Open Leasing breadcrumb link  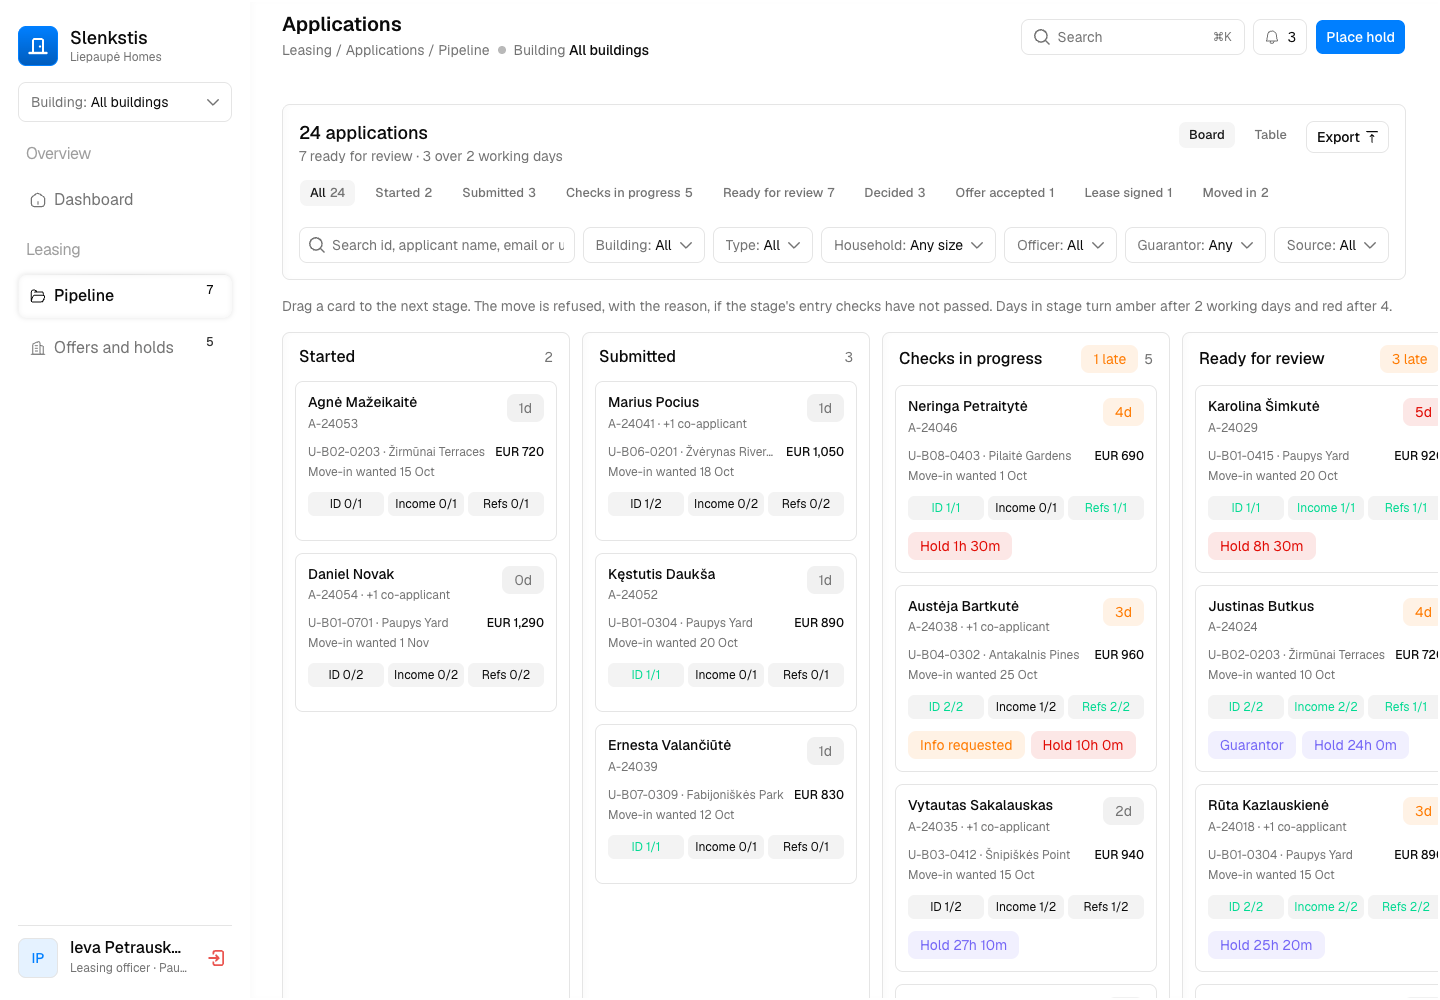pyautogui.click(x=307, y=50)
